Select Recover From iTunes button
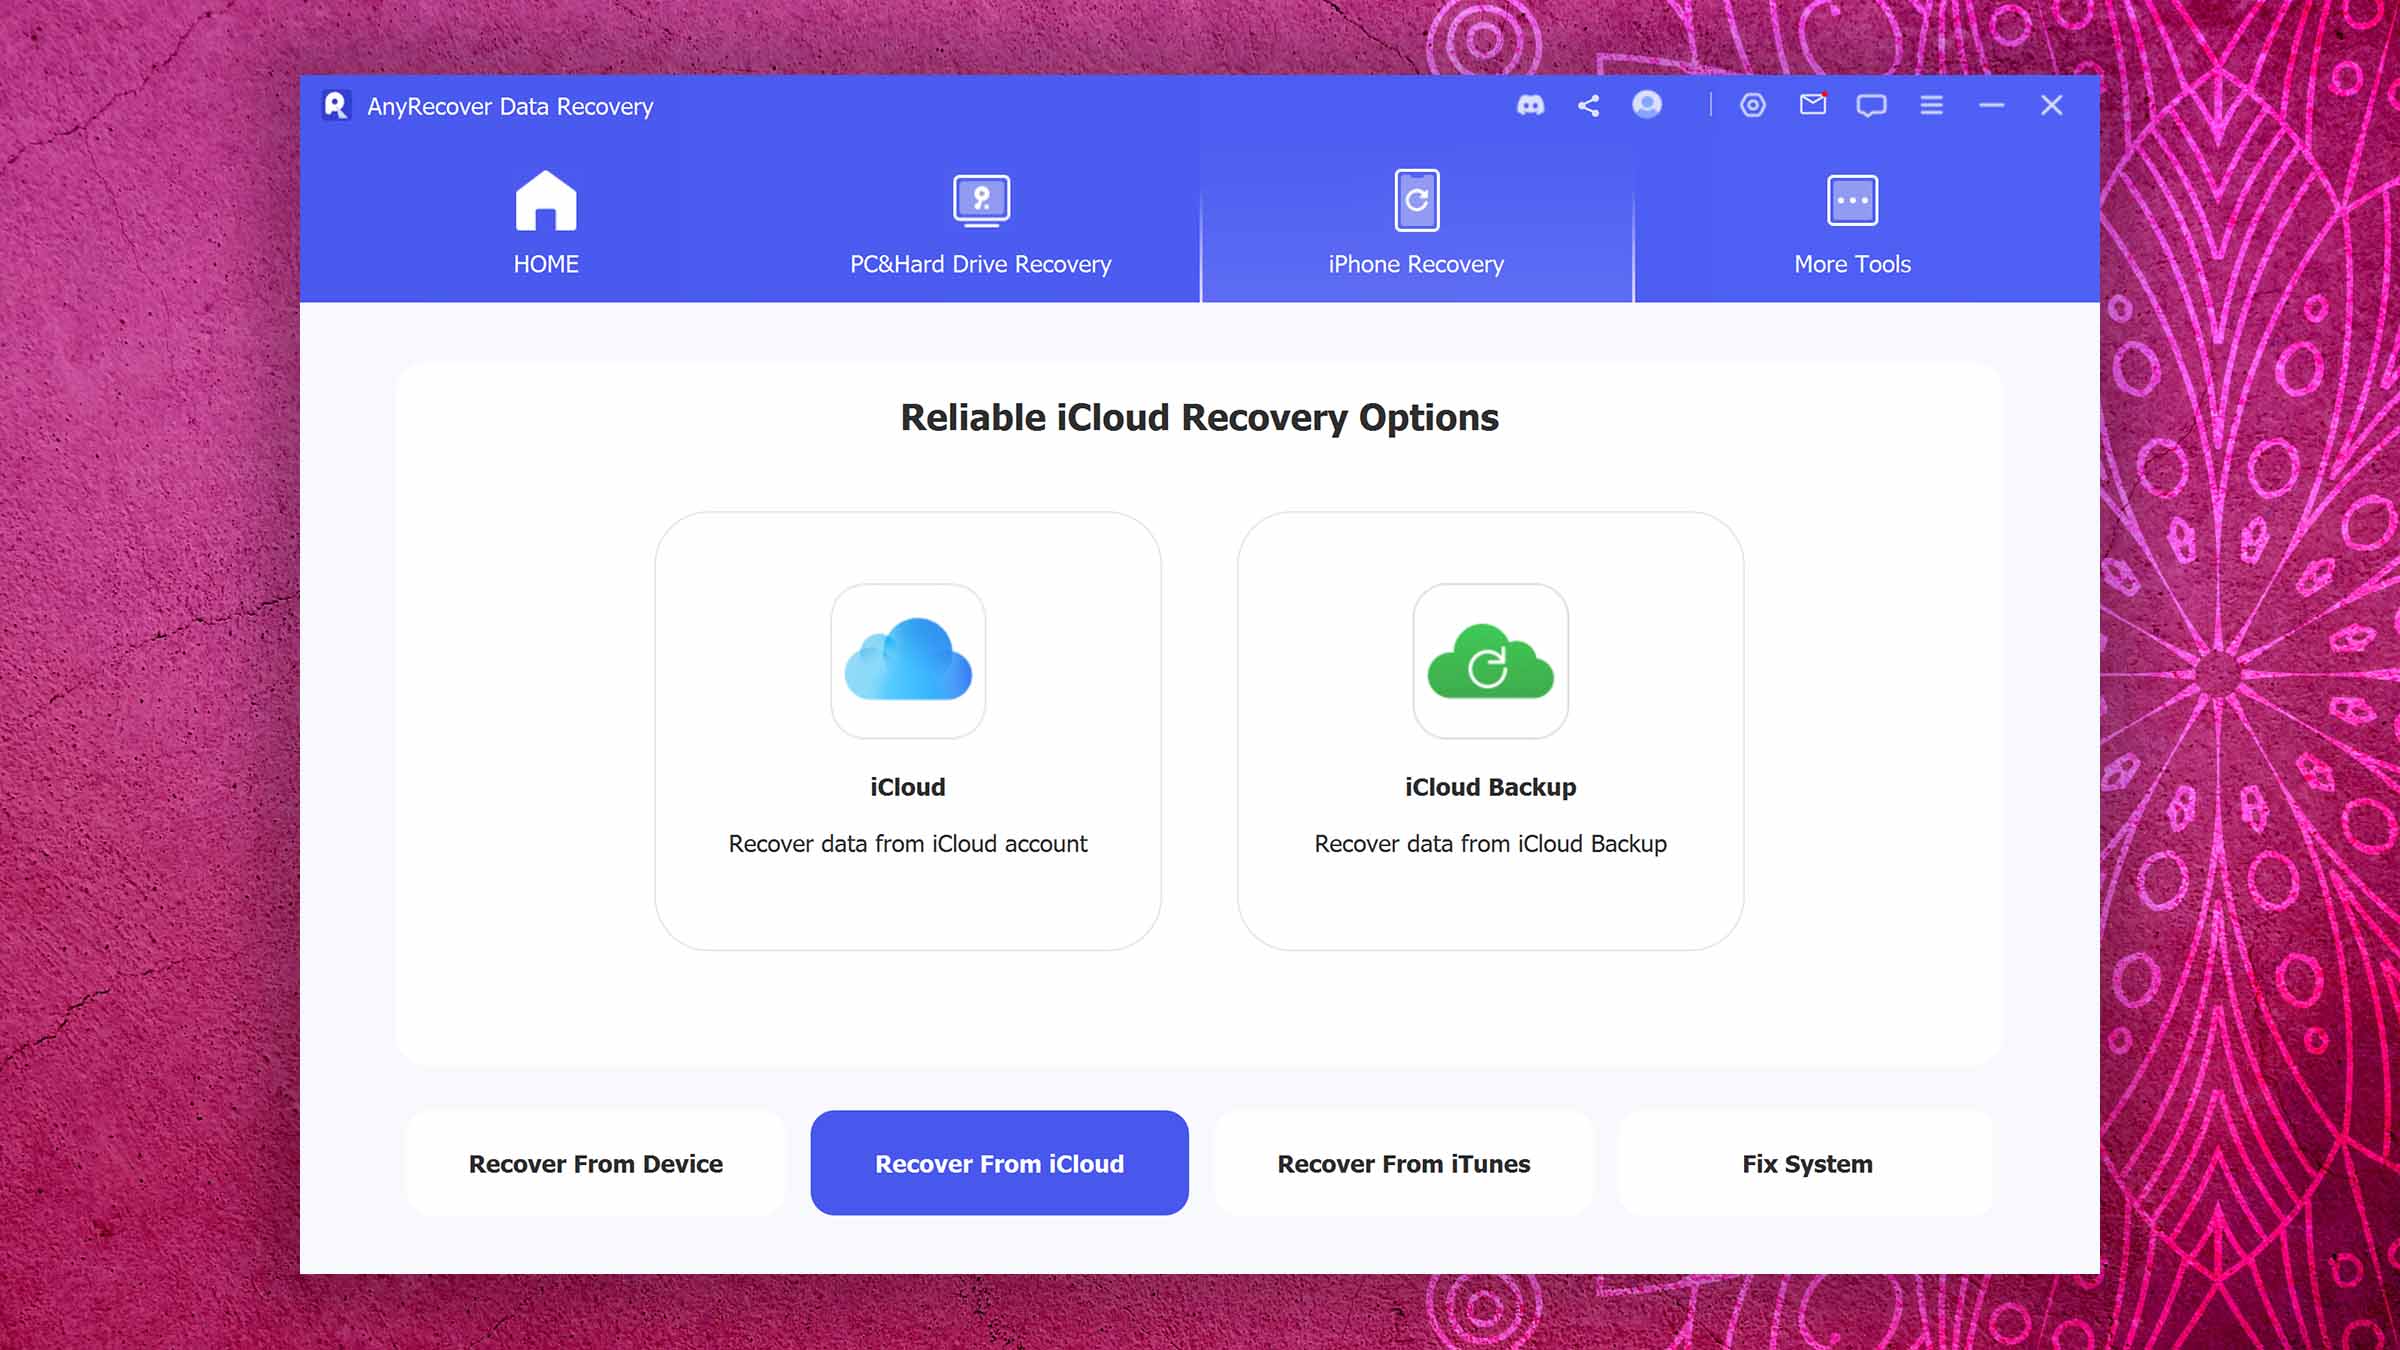This screenshot has height=1350, width=2400. 1404,1163
